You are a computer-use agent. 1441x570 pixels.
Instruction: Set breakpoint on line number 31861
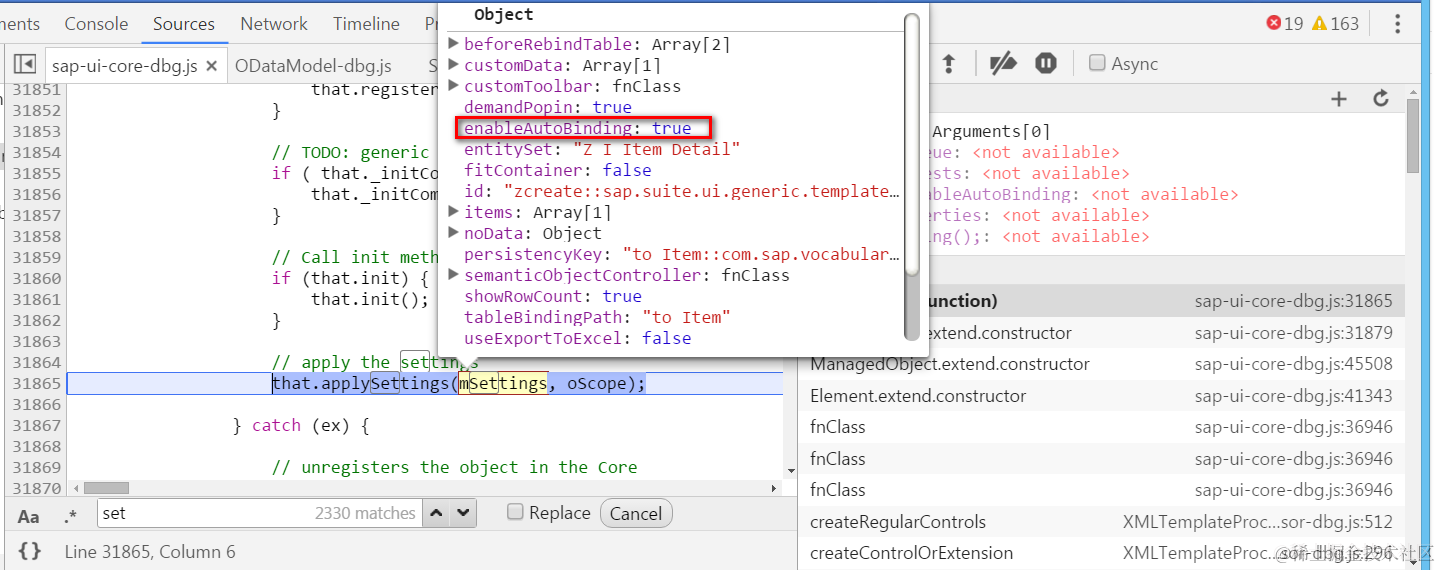pyautogui.click(x=36, y=299)
